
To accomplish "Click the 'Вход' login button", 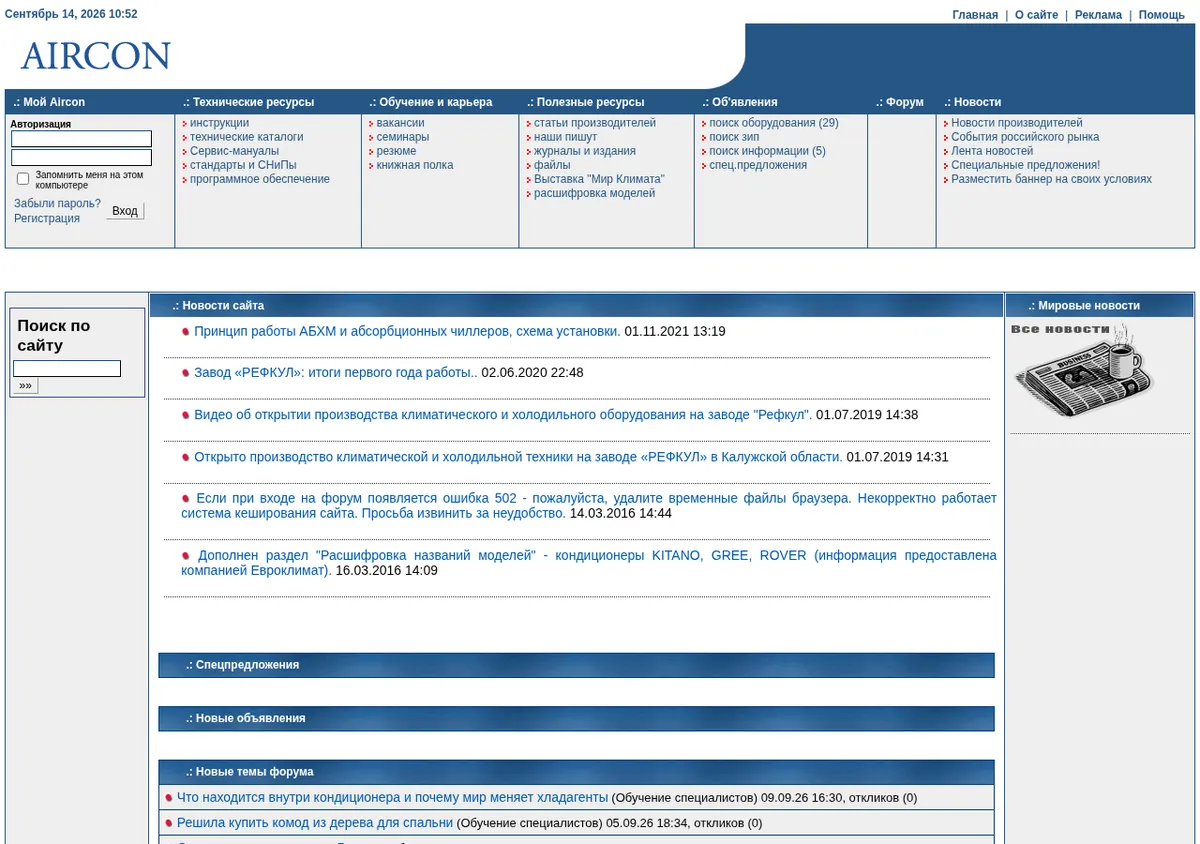I will pos(125,211).
